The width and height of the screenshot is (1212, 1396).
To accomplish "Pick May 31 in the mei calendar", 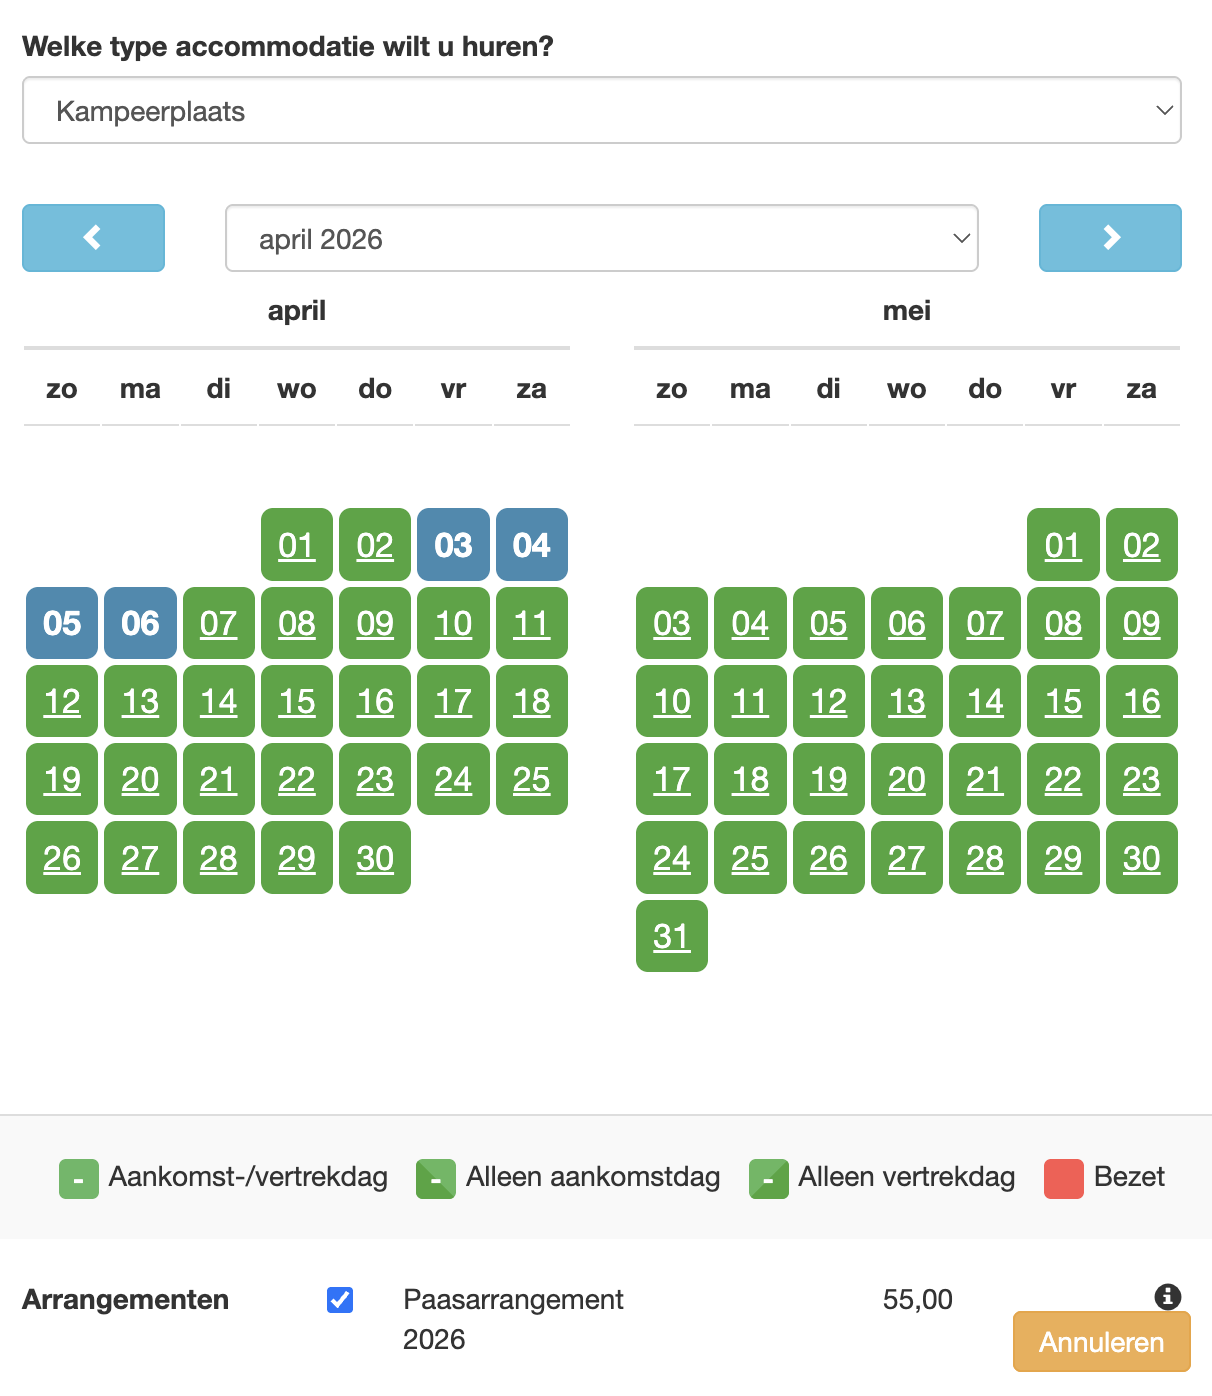I will coord(672,936).
